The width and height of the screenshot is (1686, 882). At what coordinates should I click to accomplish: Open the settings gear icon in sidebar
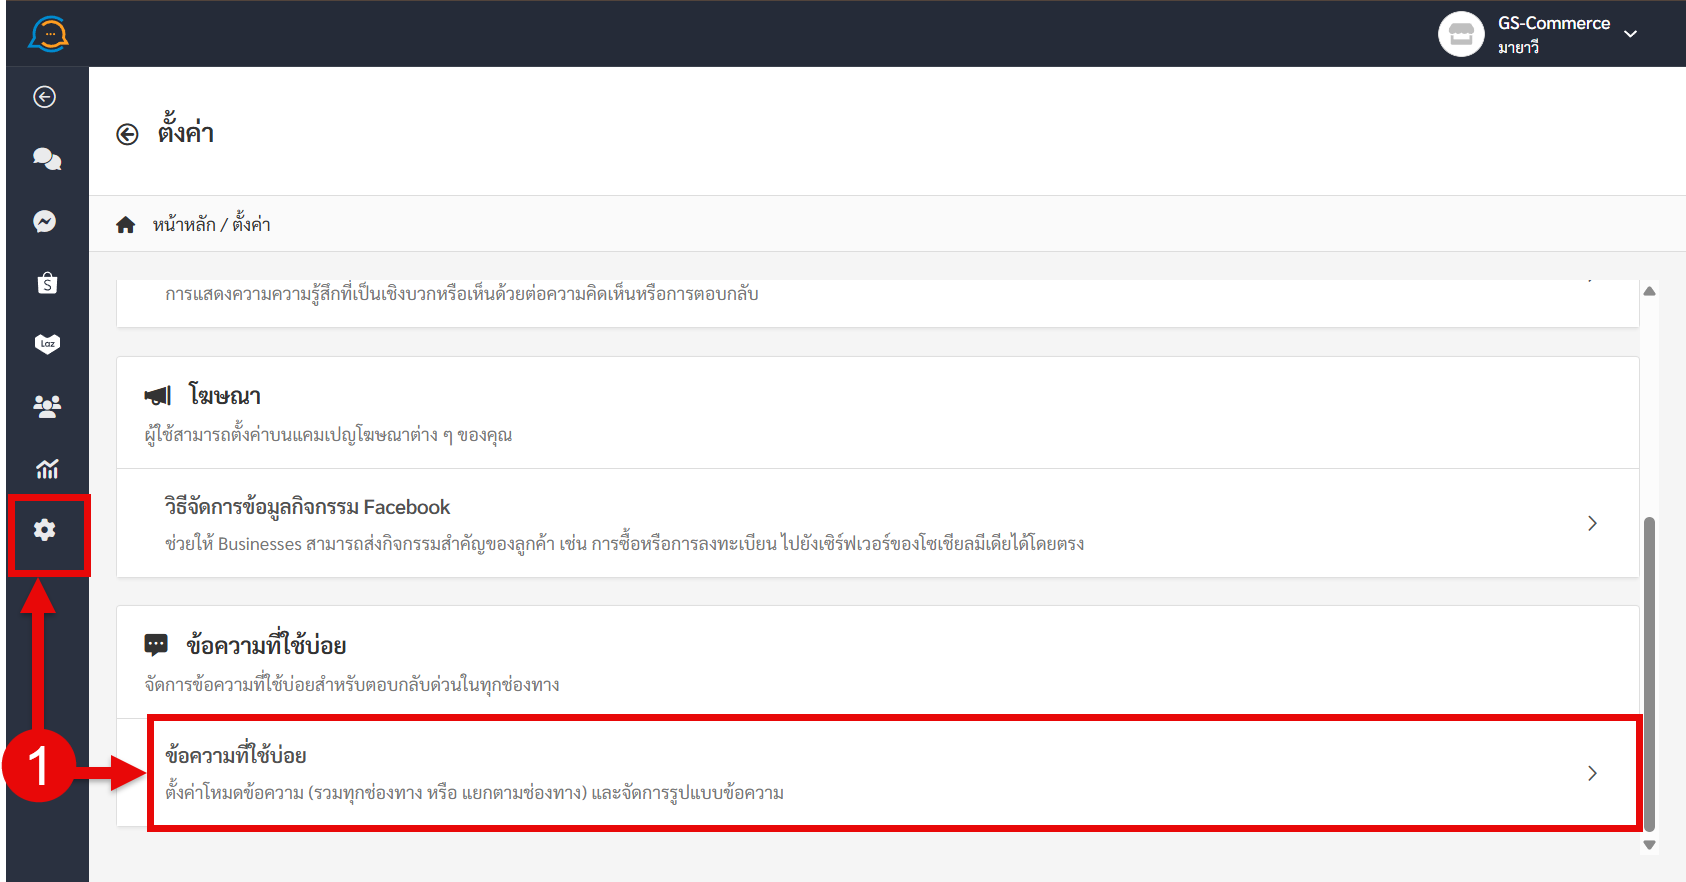coord(45,530)
